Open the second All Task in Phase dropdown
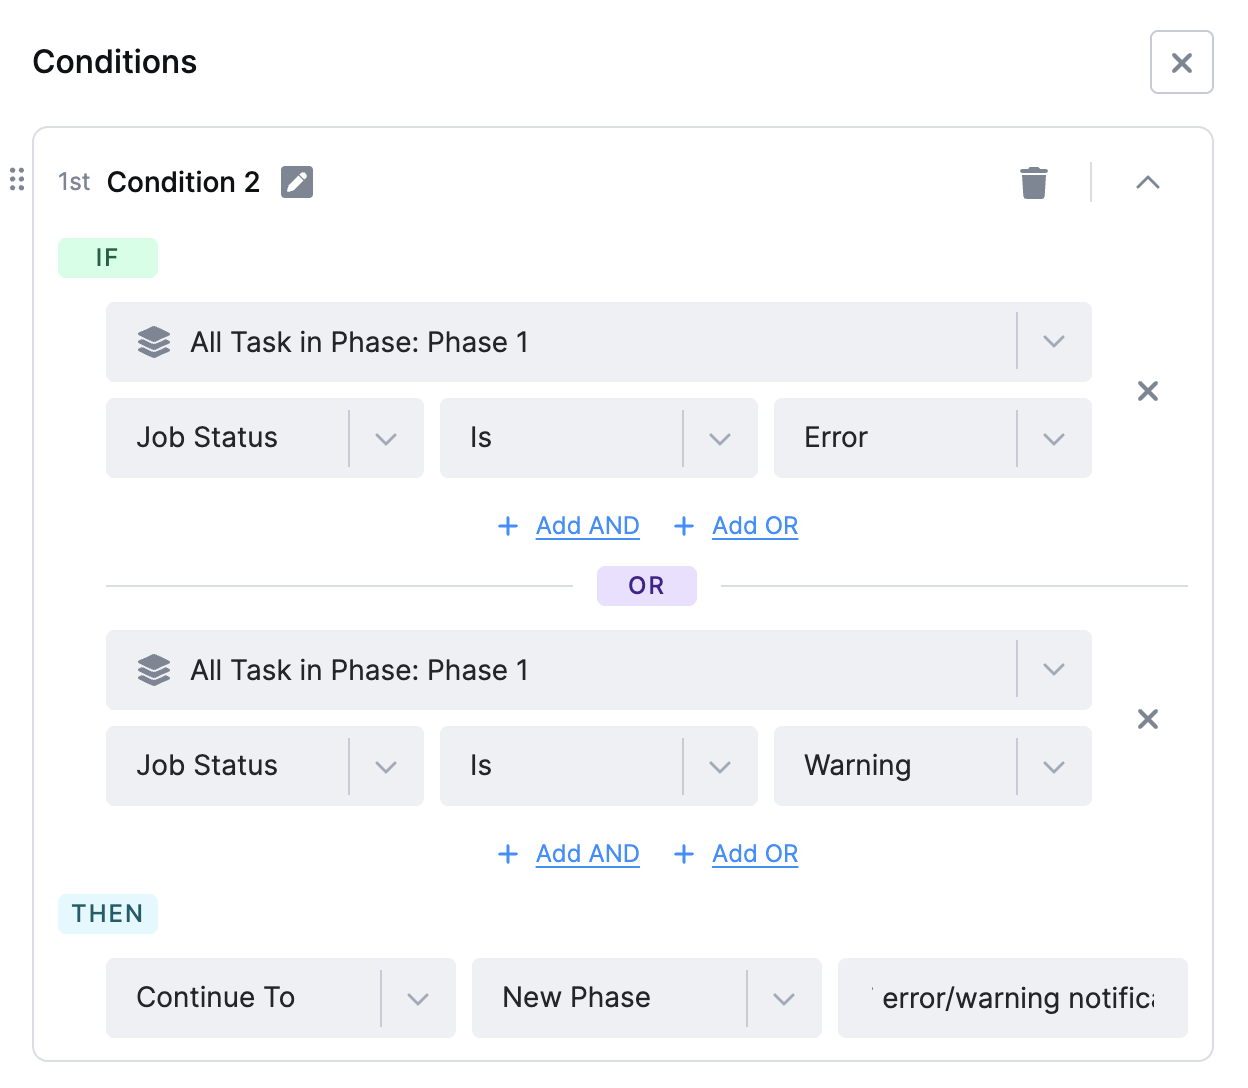 coord(599,670)
